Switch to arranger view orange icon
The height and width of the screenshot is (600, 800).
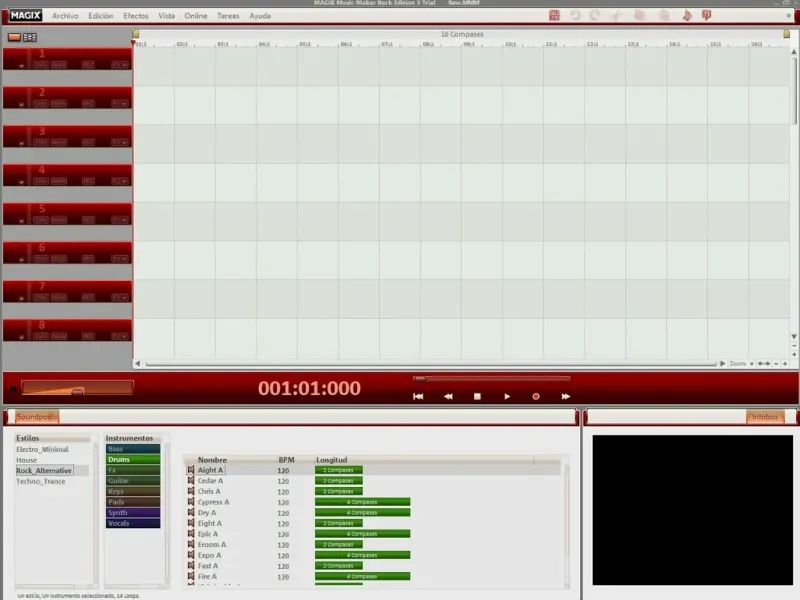click(14, 37)
